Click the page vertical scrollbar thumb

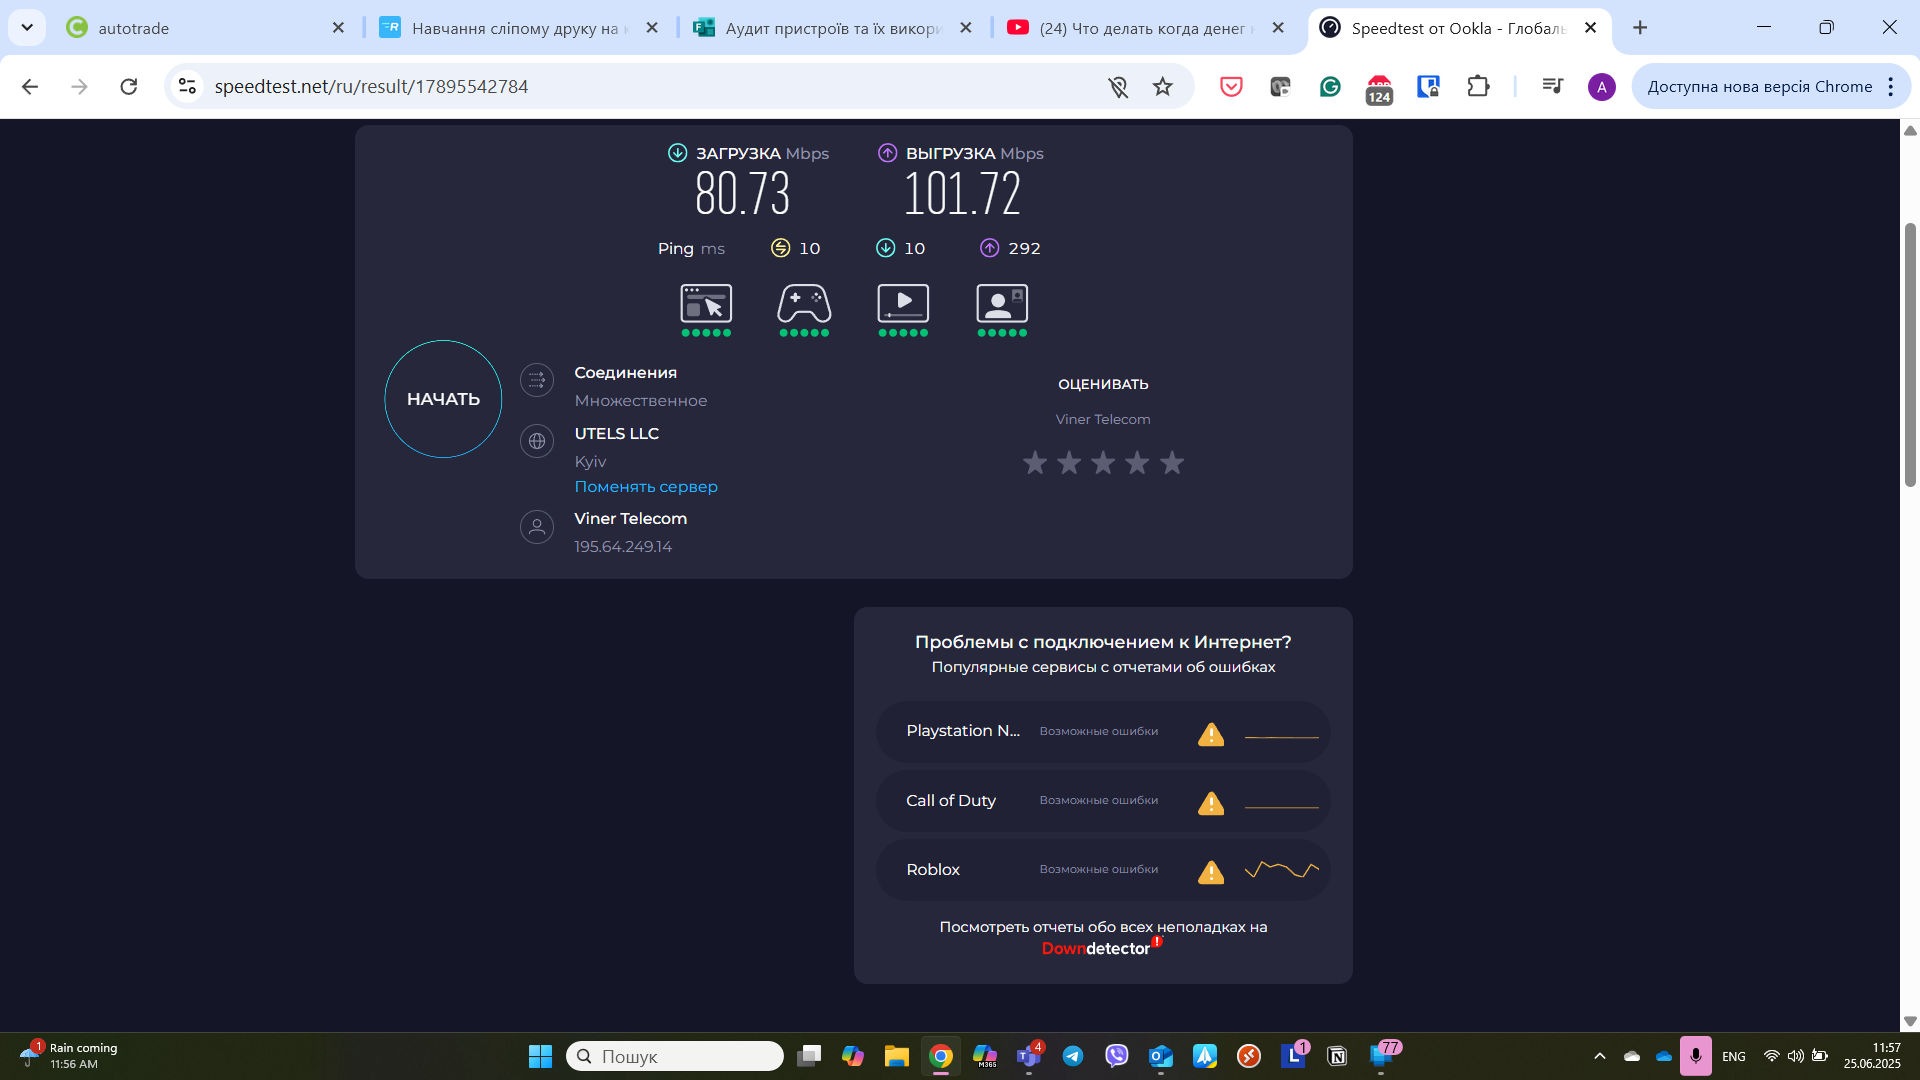click(1910, 355)
